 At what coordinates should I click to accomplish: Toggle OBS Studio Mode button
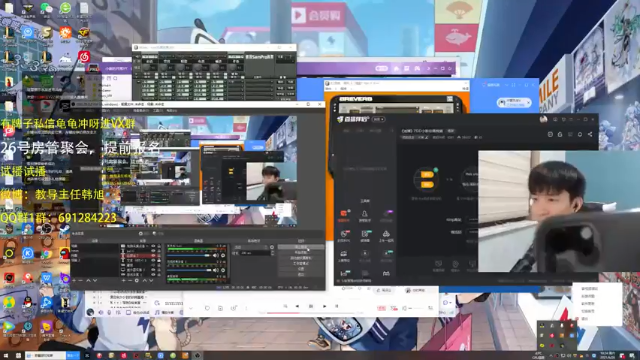pyautogui.click(x=301, y=263)
